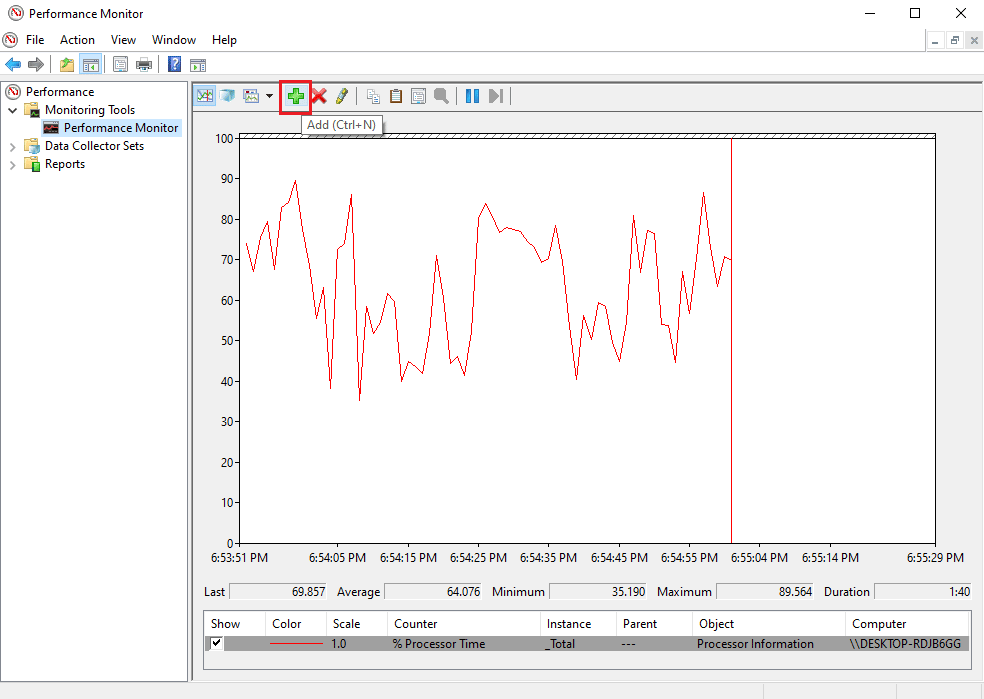This screenshot has height=699, width=984.
Task: Click the Back arrow in the main toolbar
Action: [x=13, y=64]
